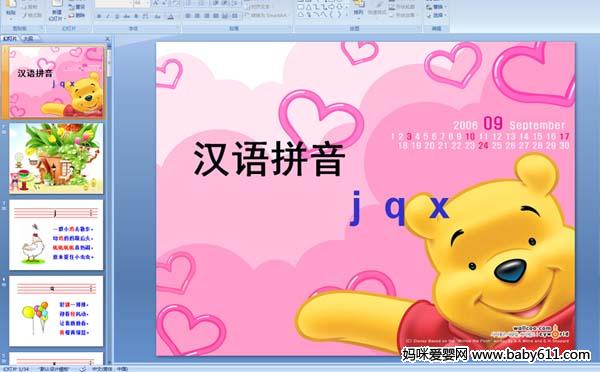Select slide 1 thumbnail with Pooh bear
The height and width of the screenshot is (372, 600).
pyautogui.click(x=56, y=82)
